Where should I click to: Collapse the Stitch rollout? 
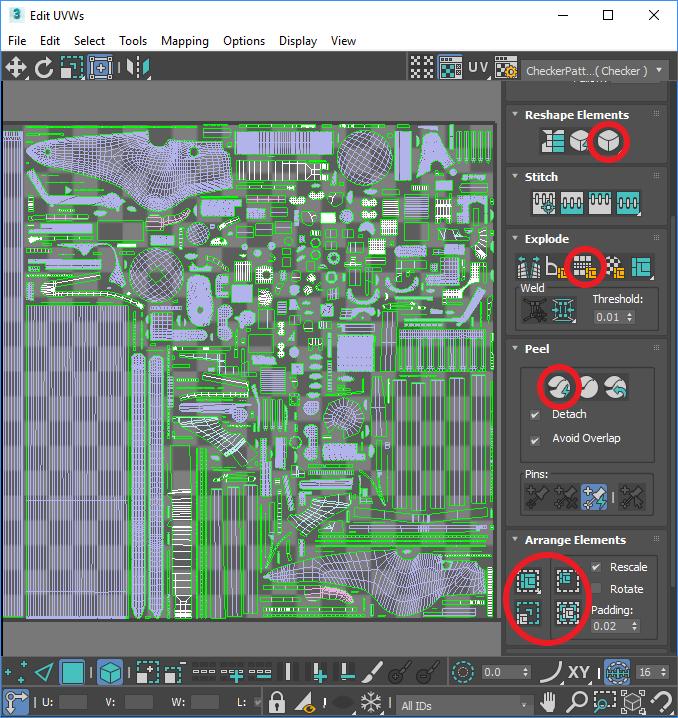(x=515, y=177)
